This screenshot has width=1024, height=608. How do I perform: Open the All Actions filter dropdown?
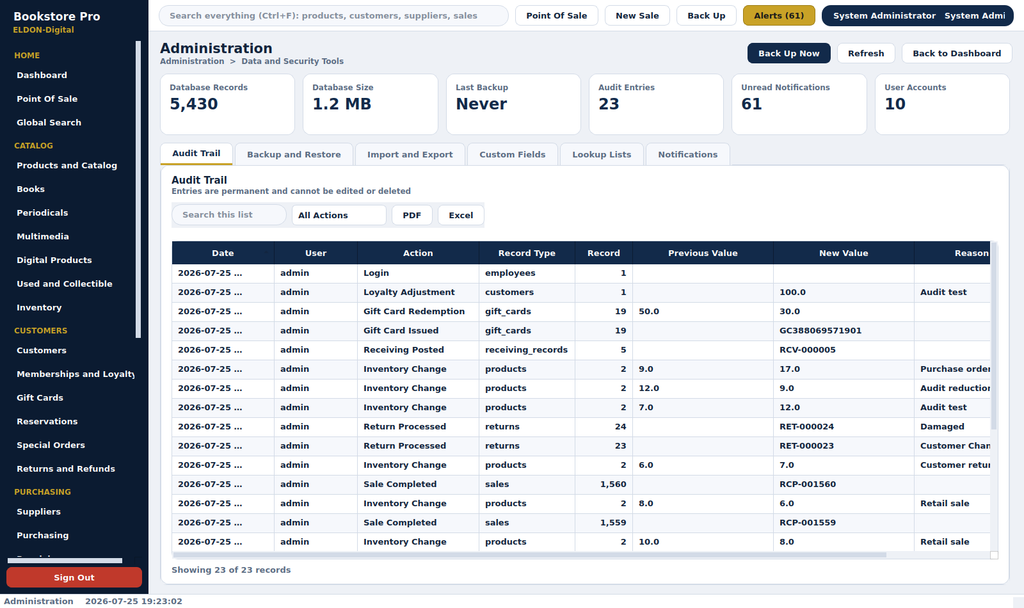click(x=338, y=215)
